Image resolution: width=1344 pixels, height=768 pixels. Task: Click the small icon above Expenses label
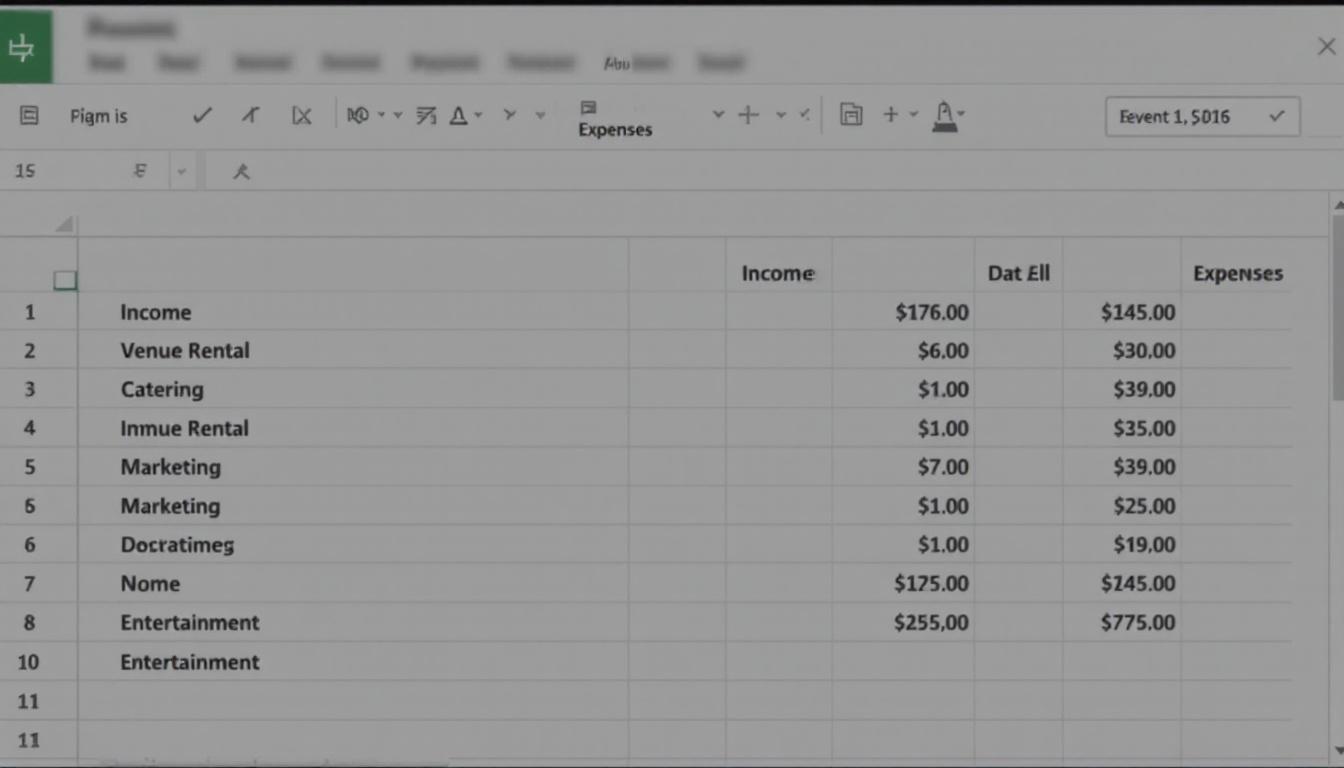(x=588, y=107)
